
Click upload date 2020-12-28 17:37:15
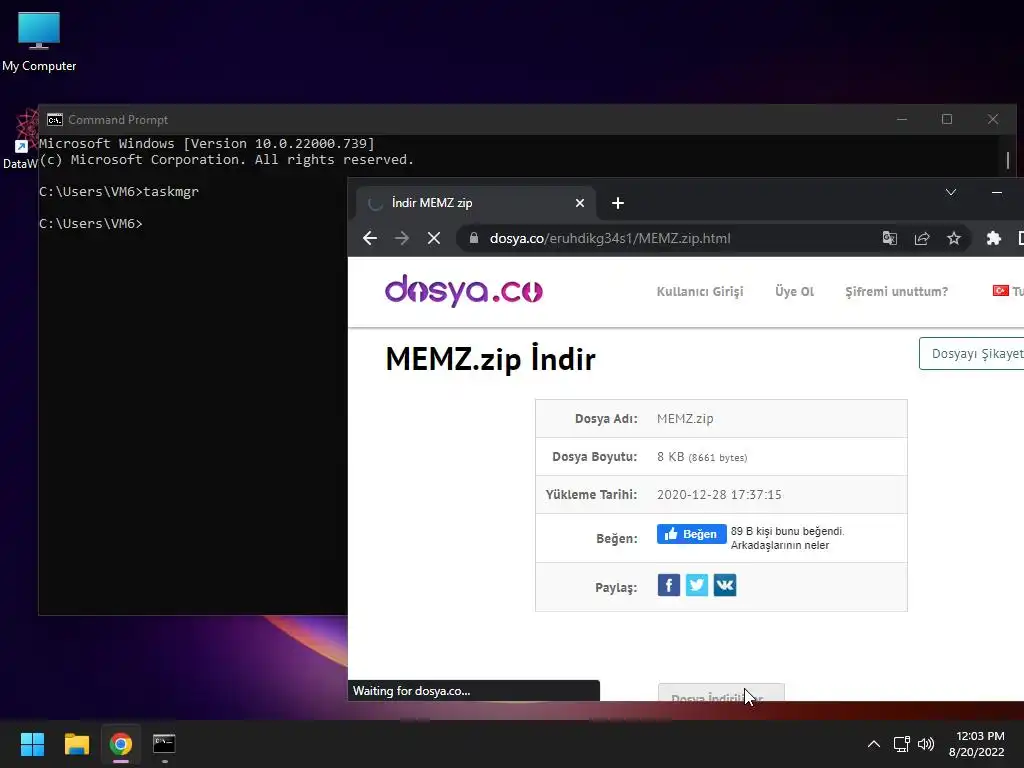coord(719,494)
